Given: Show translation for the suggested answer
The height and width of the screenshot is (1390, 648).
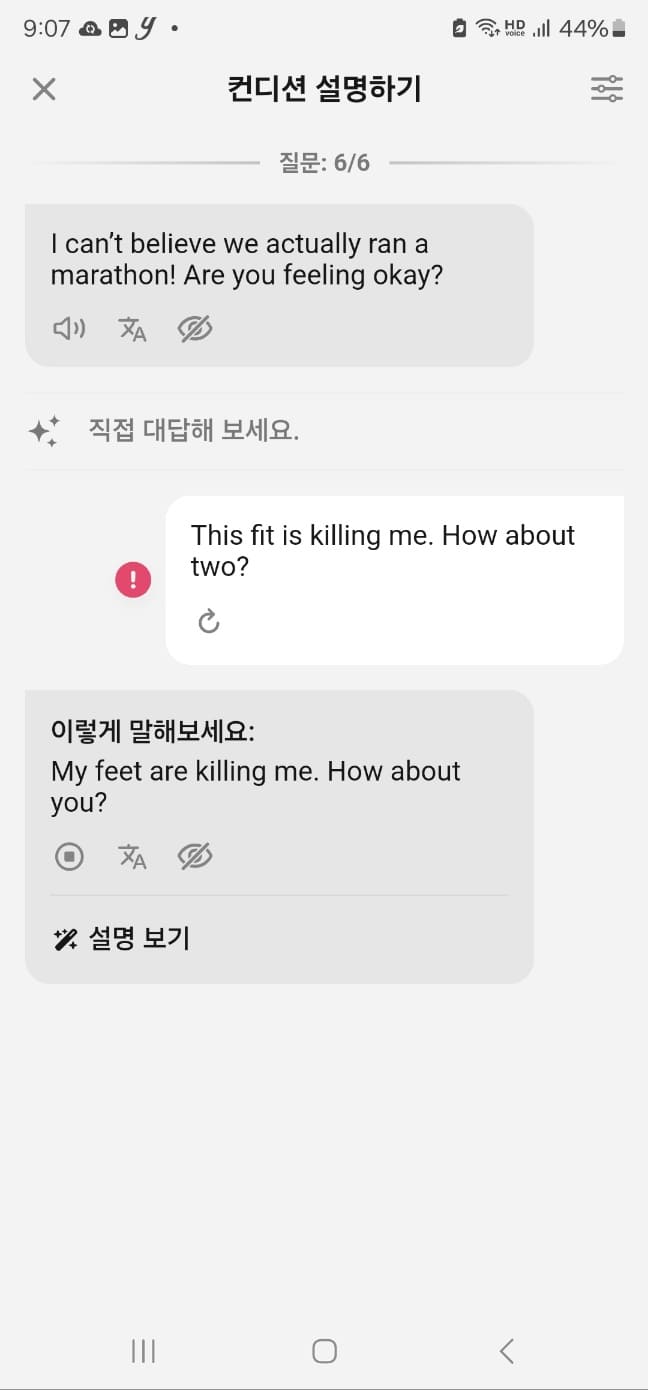Looking at the screenshot, I should [133, 856].
